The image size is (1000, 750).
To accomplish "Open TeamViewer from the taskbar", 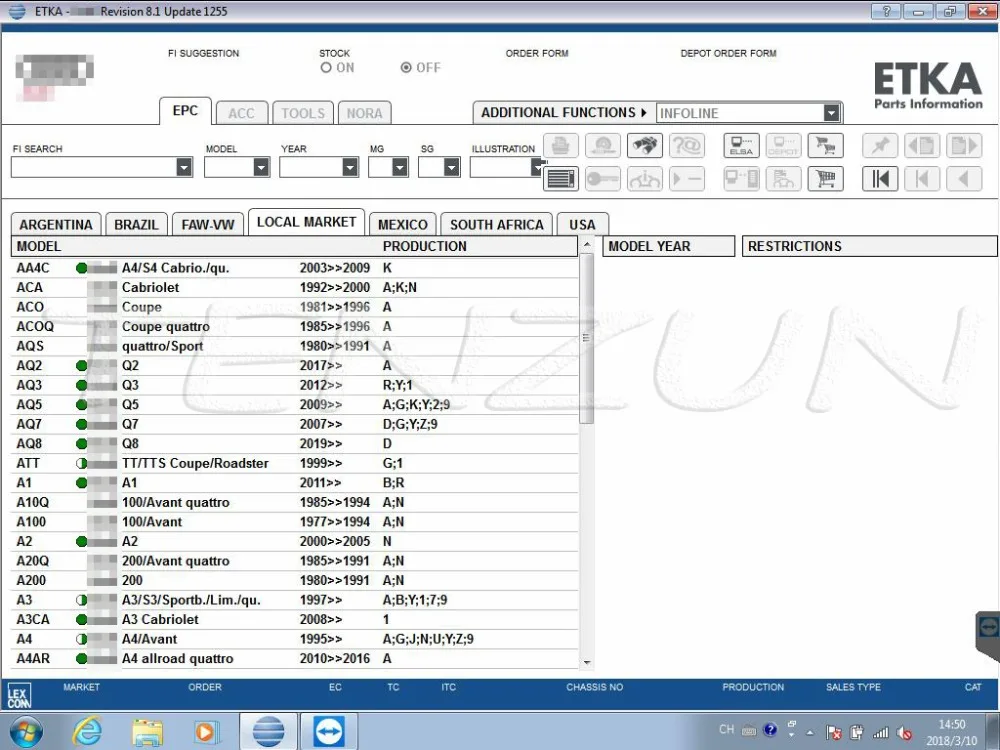I will point(329,731).
